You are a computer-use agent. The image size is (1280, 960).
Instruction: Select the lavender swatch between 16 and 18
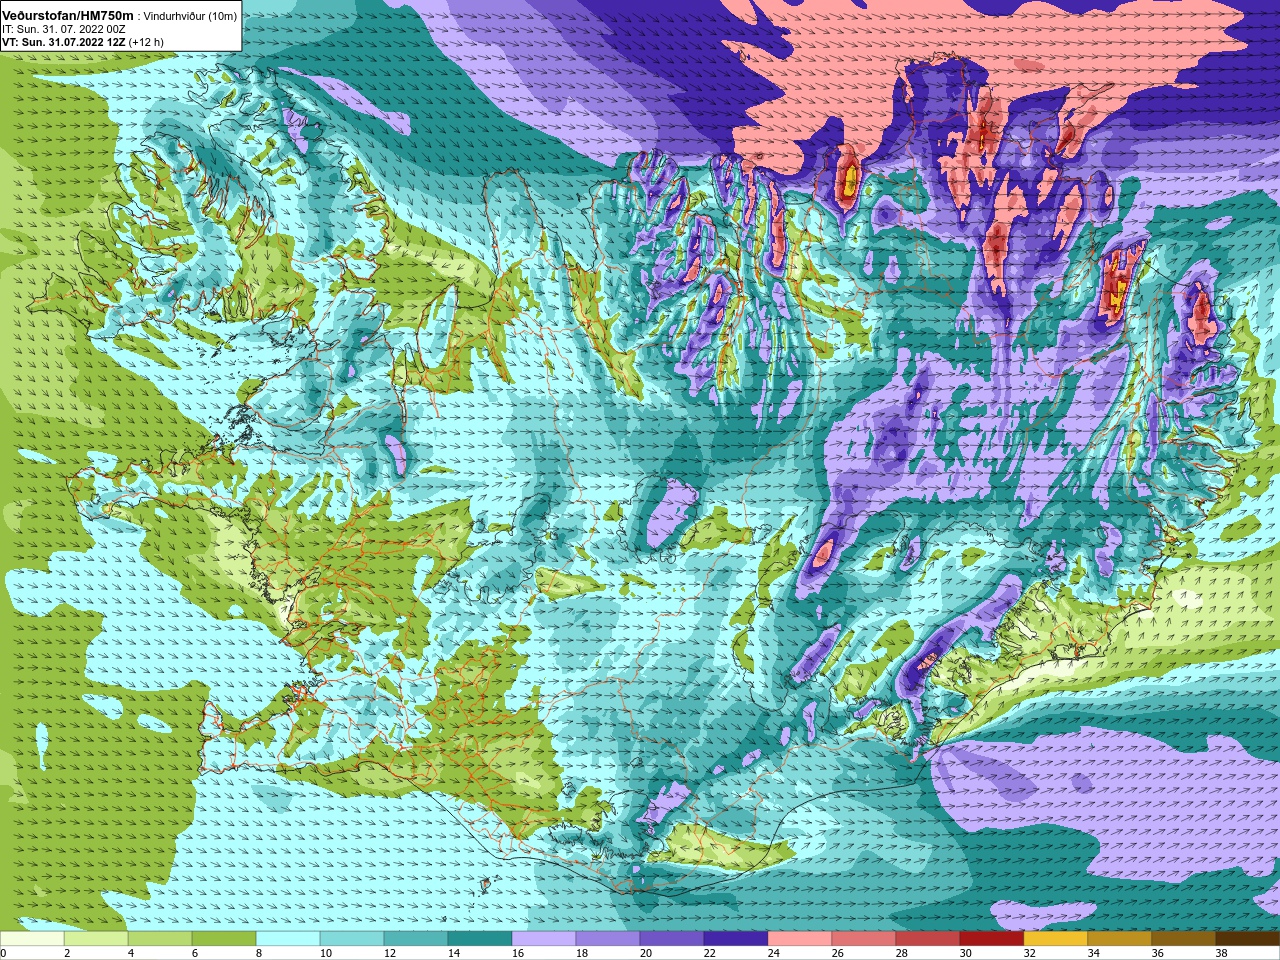tap(544, 938)
